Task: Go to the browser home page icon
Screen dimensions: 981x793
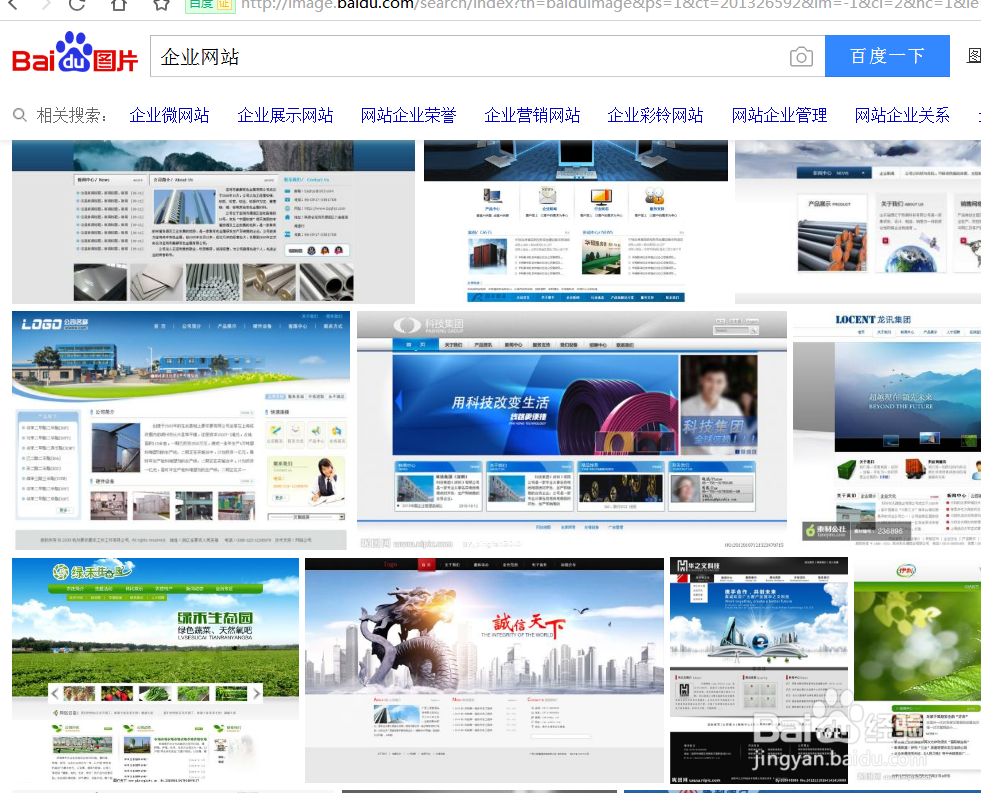Action: point(119,4)
